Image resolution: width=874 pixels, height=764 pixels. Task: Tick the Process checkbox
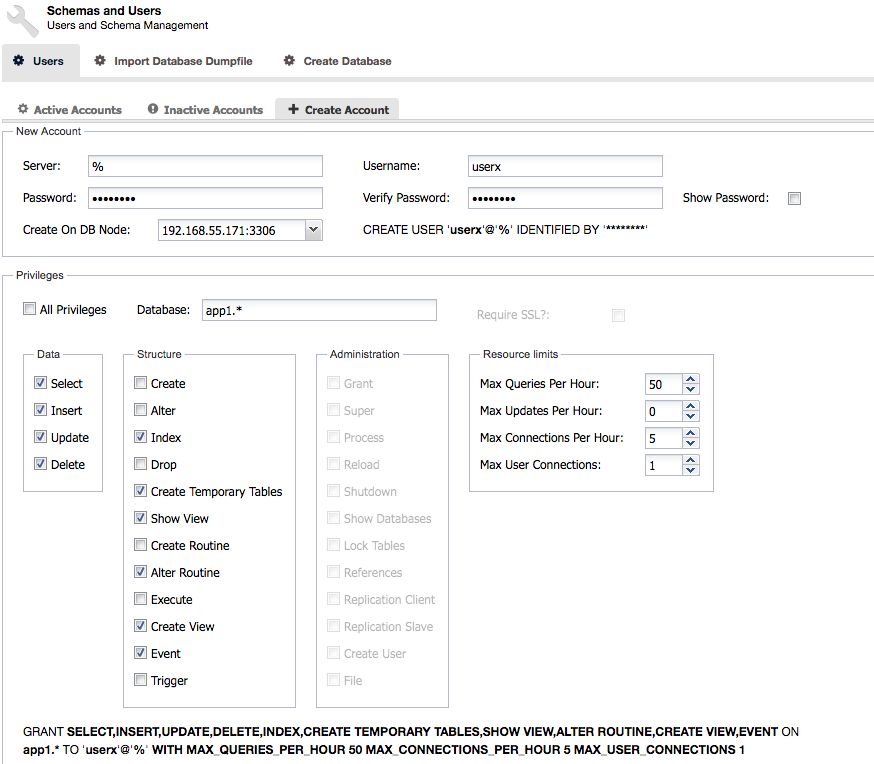point(333,437)
